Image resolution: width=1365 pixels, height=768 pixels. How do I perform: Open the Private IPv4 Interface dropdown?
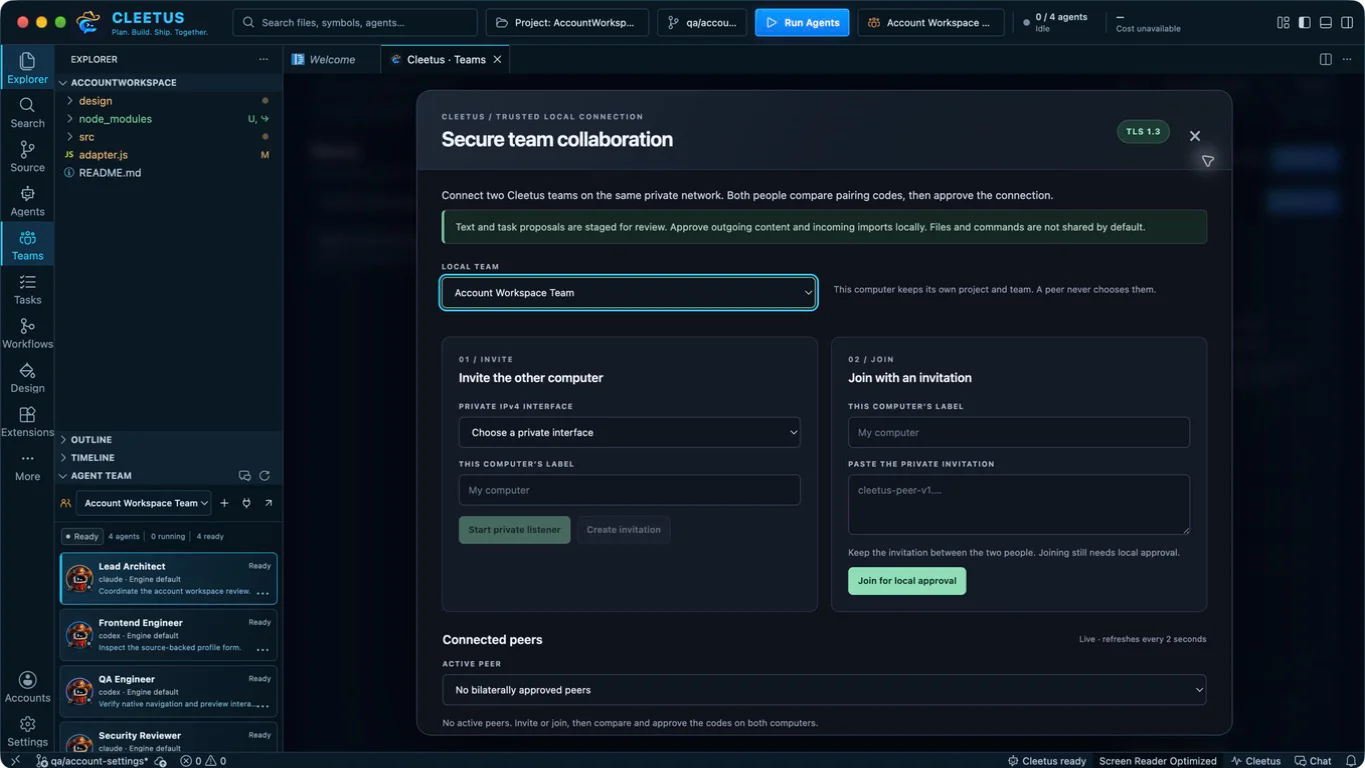point(629,432)
